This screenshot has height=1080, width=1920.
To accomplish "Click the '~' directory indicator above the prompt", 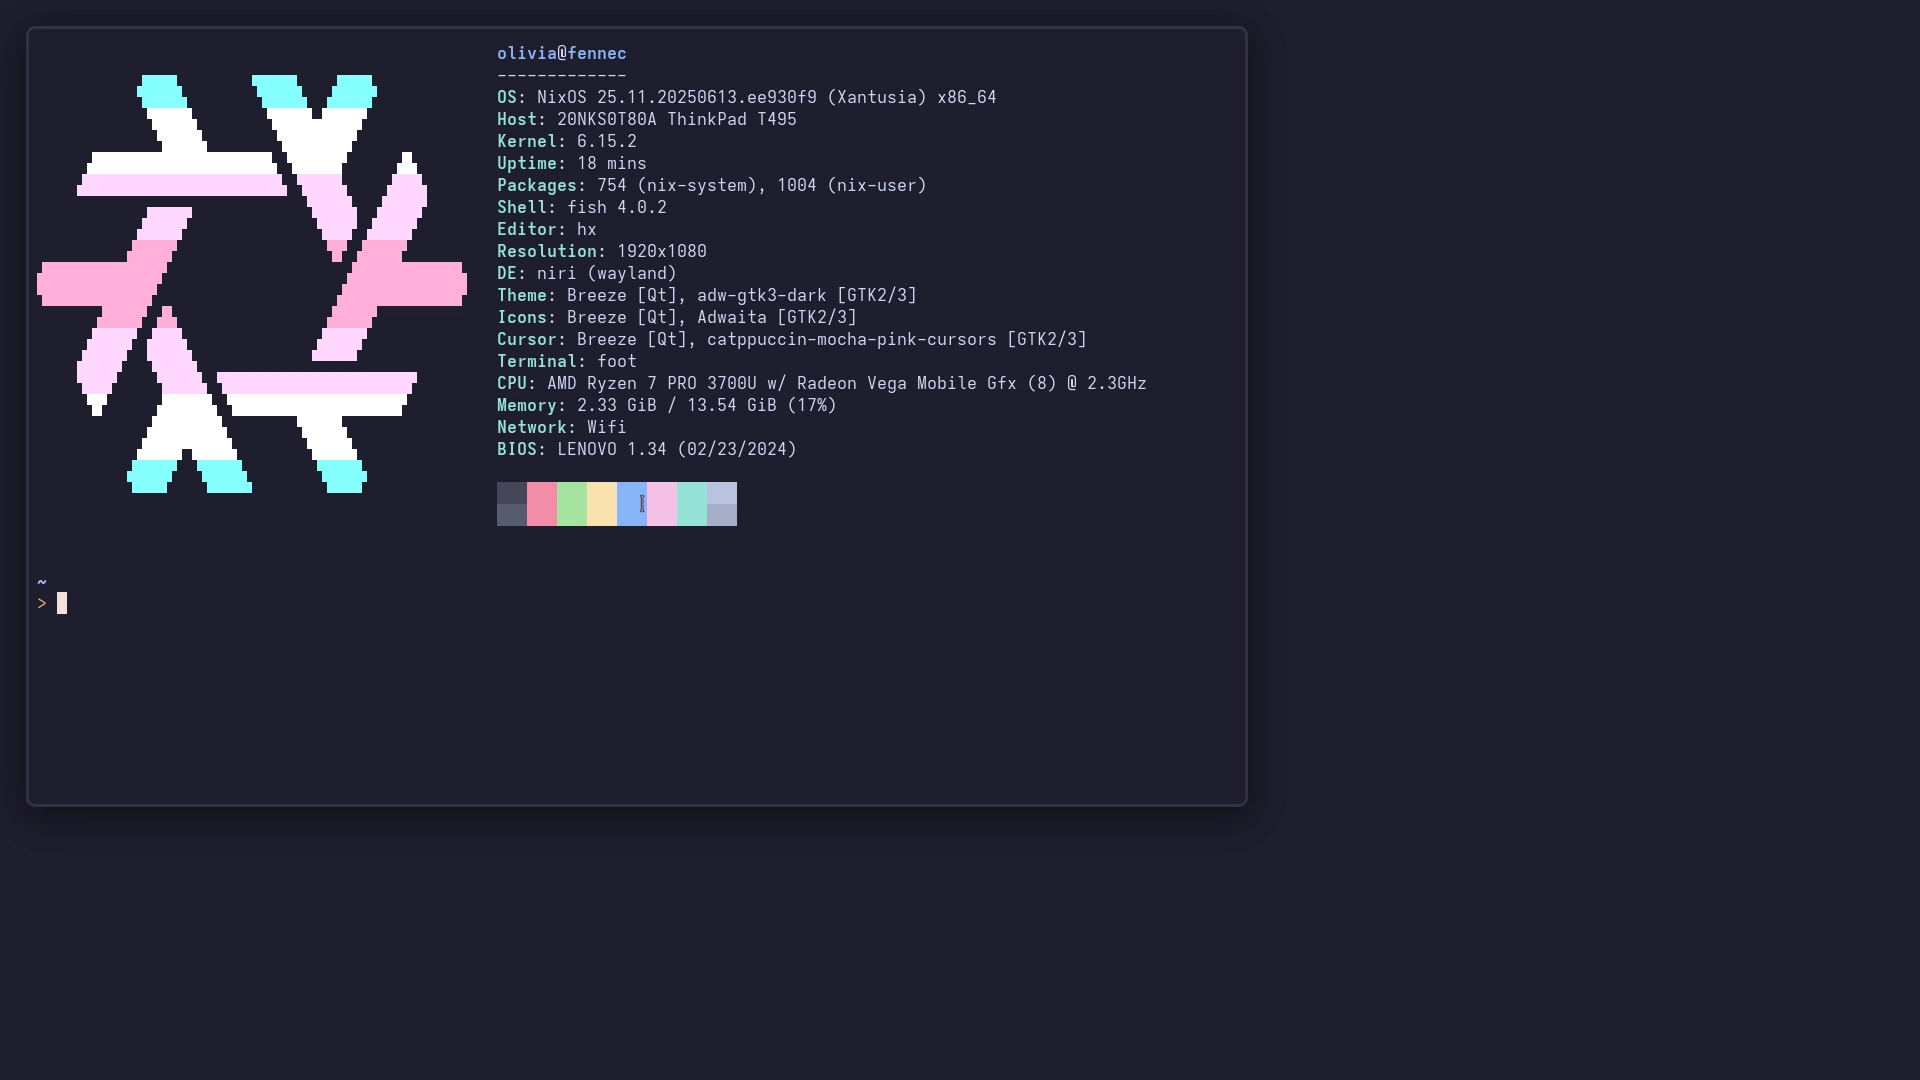I will click(42, 582).
